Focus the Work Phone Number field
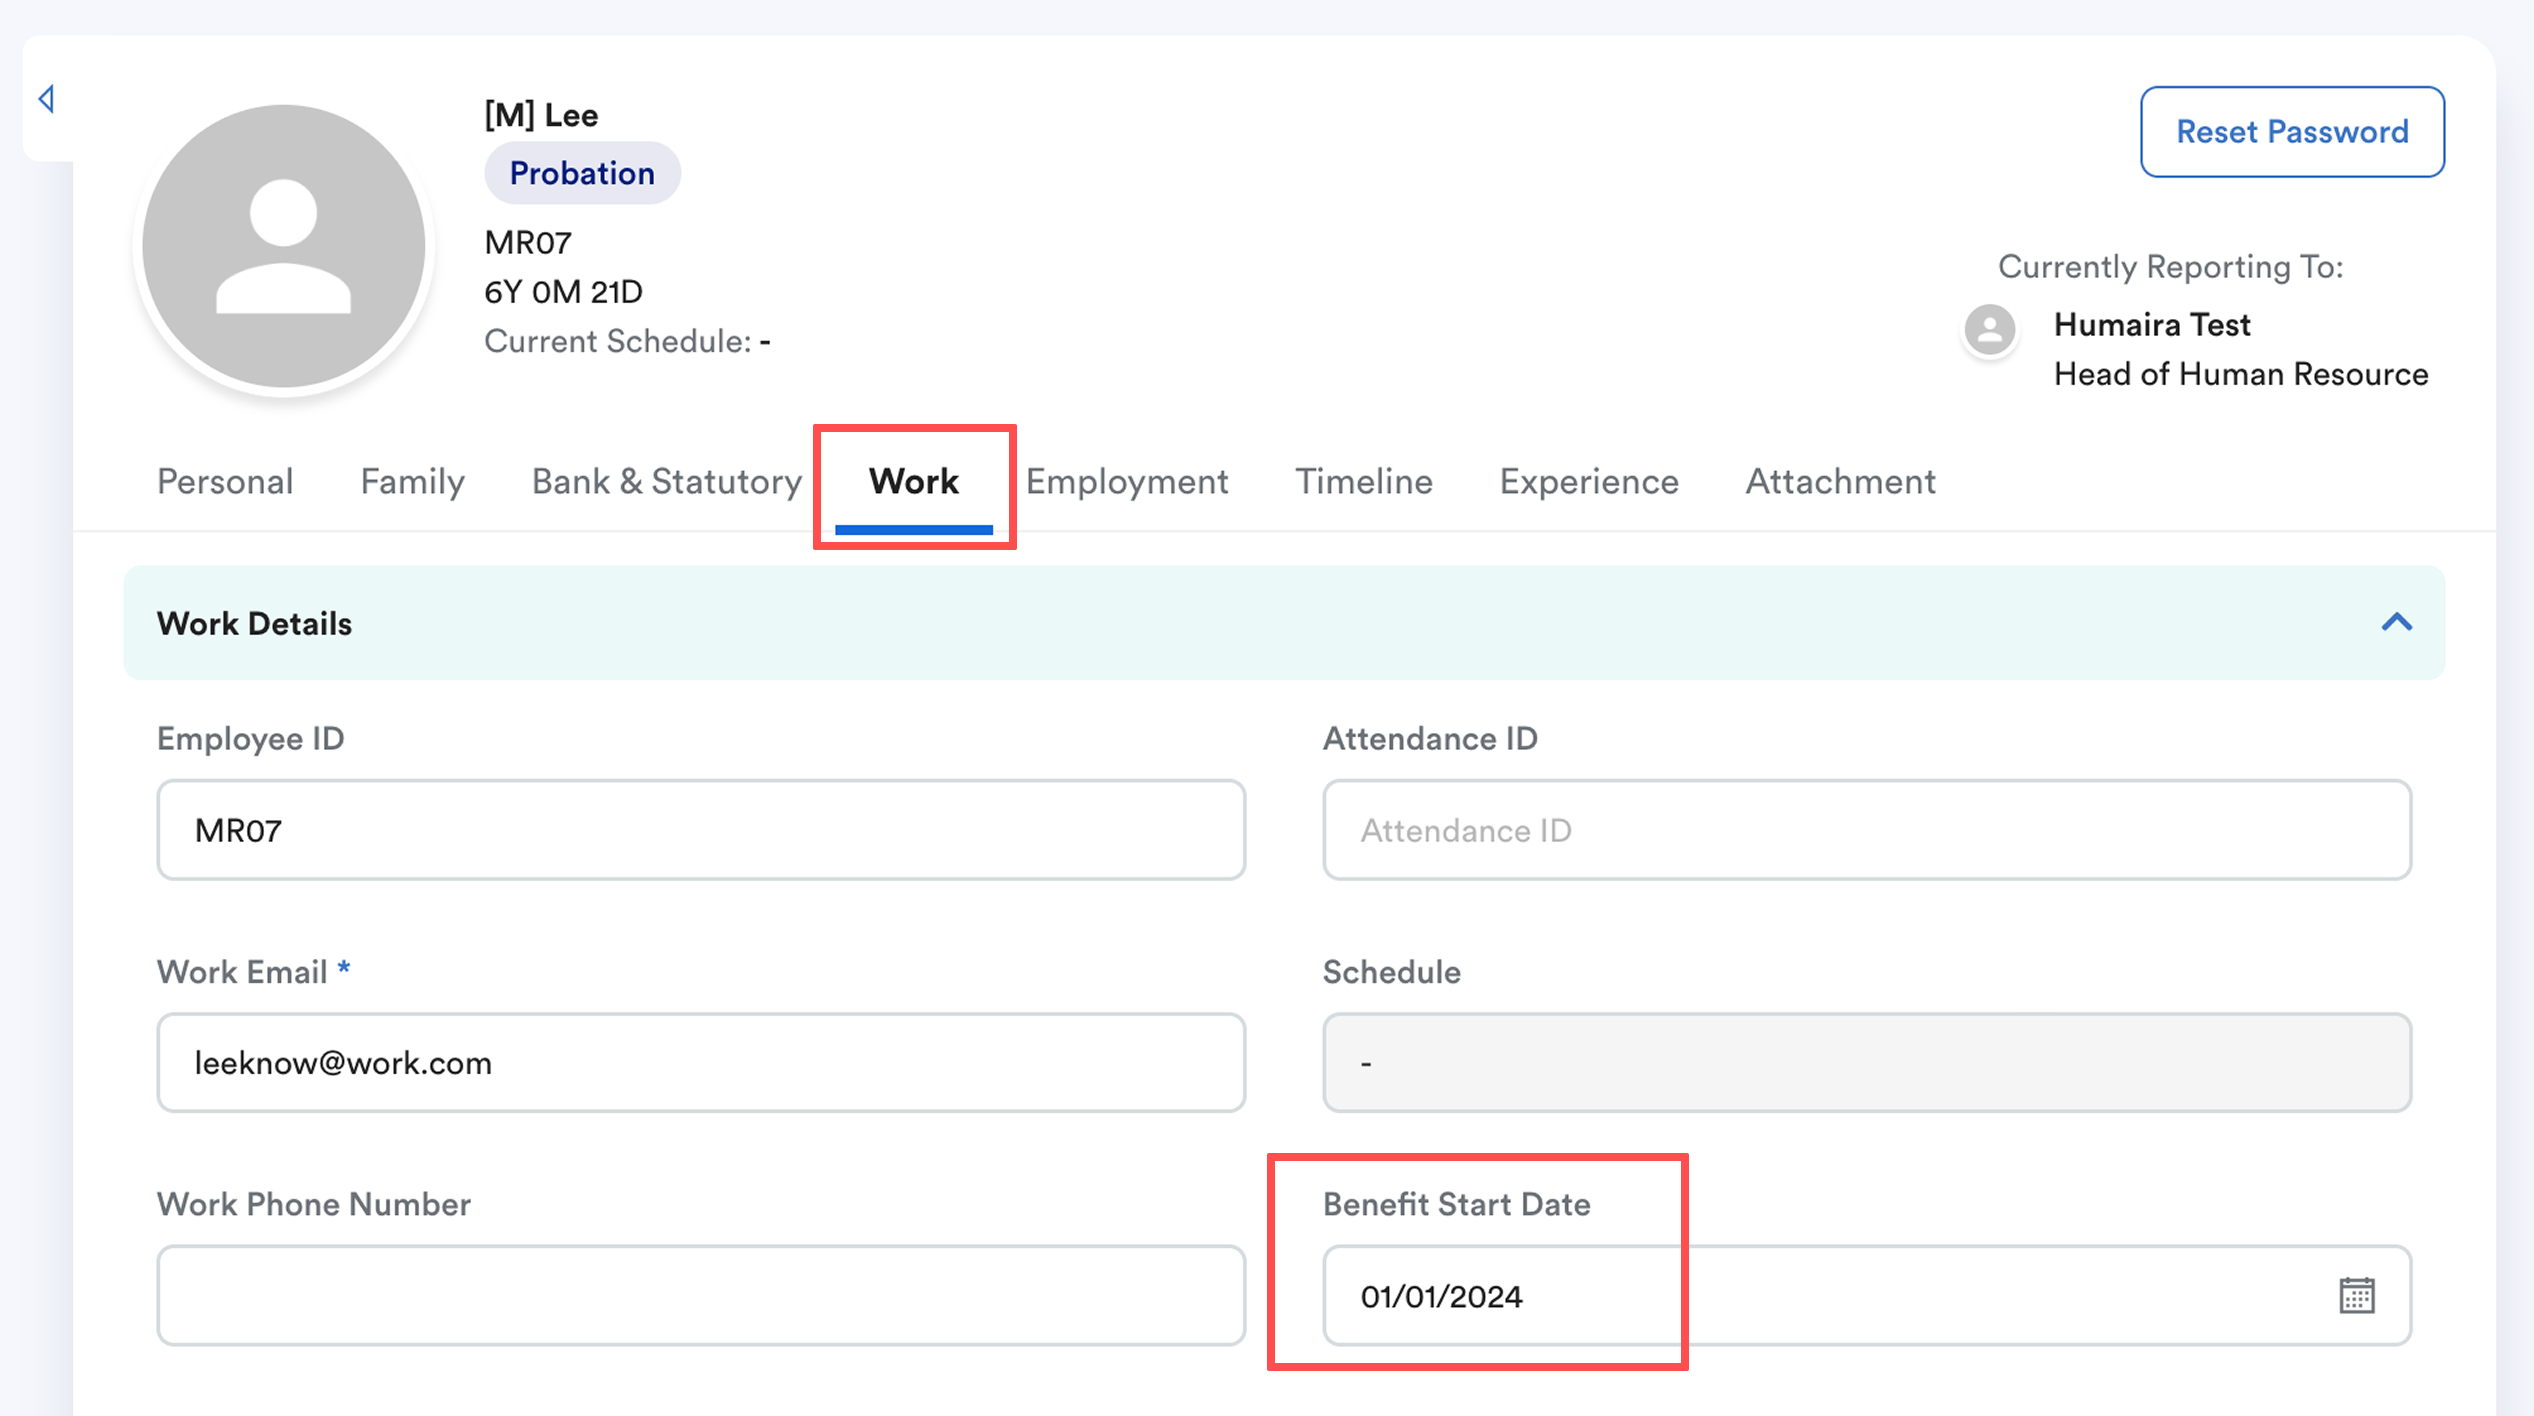The image size is (2534, 1416). (700, 1296)
